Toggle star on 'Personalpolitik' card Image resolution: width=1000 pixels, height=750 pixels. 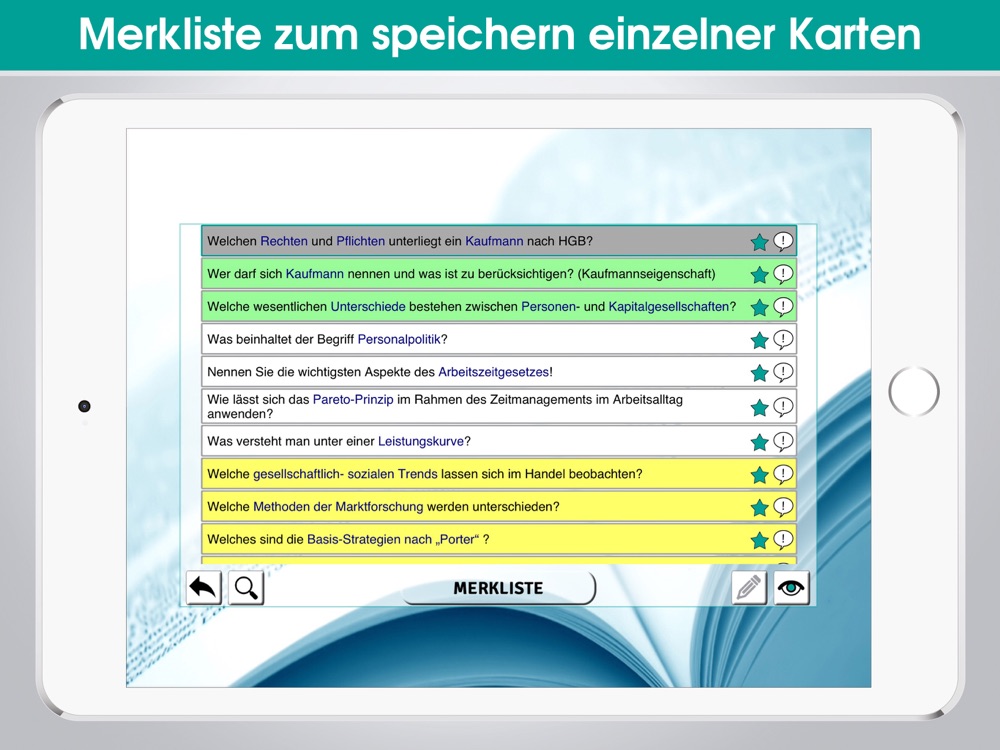coord(759,340)
